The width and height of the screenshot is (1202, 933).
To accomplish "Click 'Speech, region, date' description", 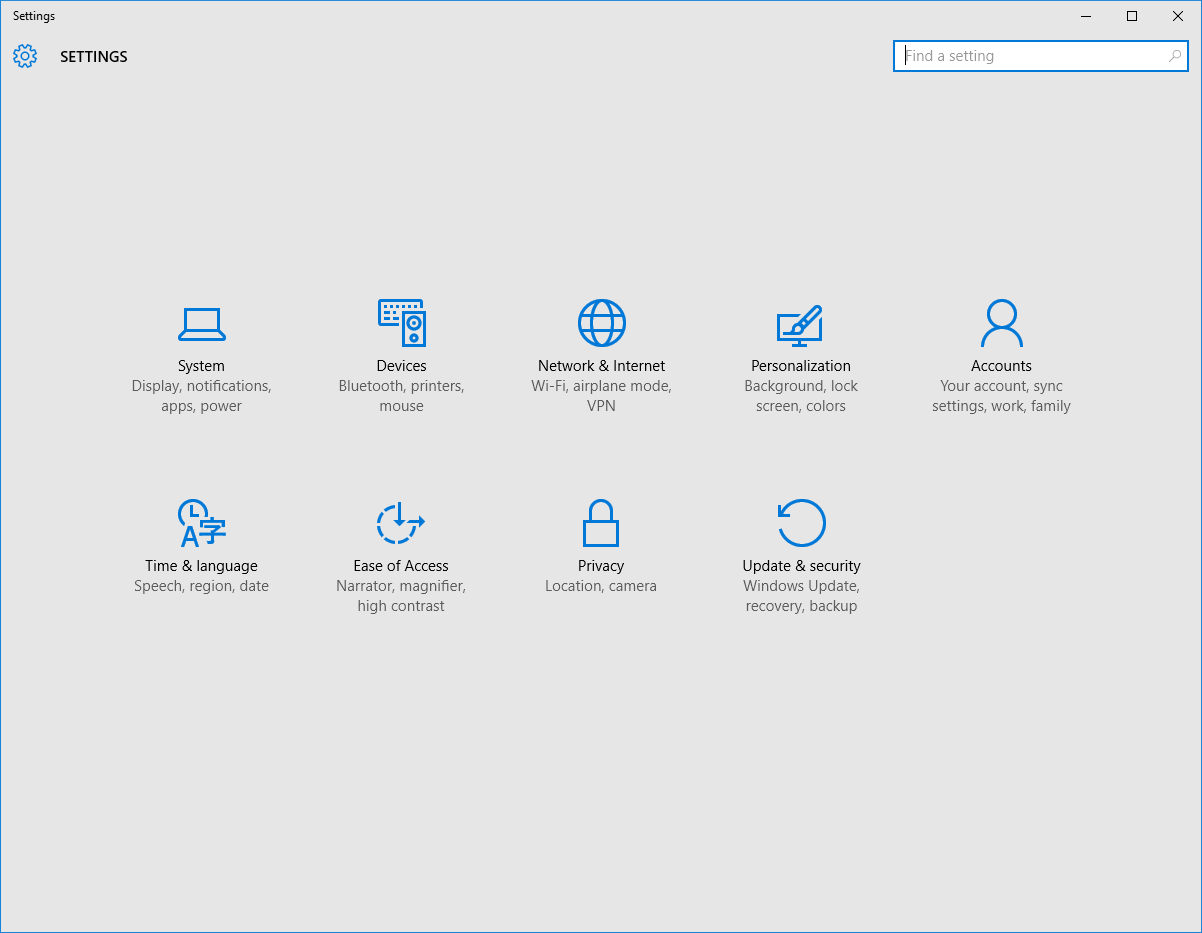I will tap(201, 586).
